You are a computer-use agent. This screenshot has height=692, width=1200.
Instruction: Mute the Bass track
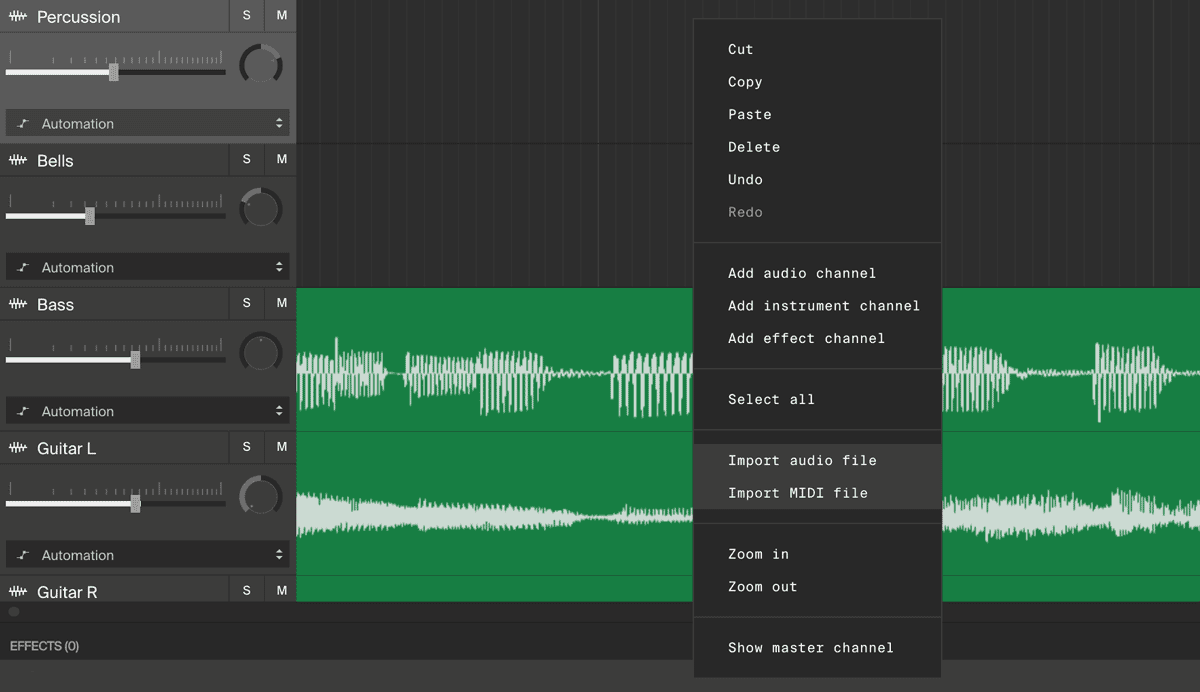coord(282,303)
